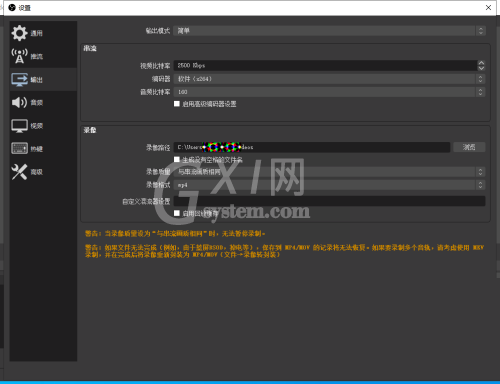Open the 音频 (Audio) speaker settings page
The width and height of the screenshot is (500, 384).
pyautogui.click(x=43, y=102)
